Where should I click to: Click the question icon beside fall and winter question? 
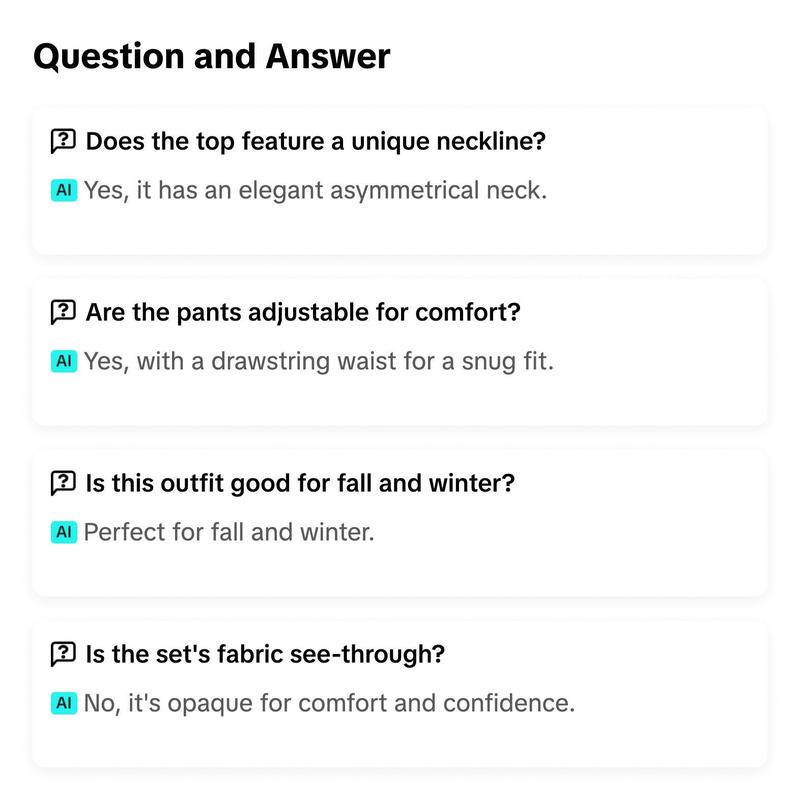(63, 483)
